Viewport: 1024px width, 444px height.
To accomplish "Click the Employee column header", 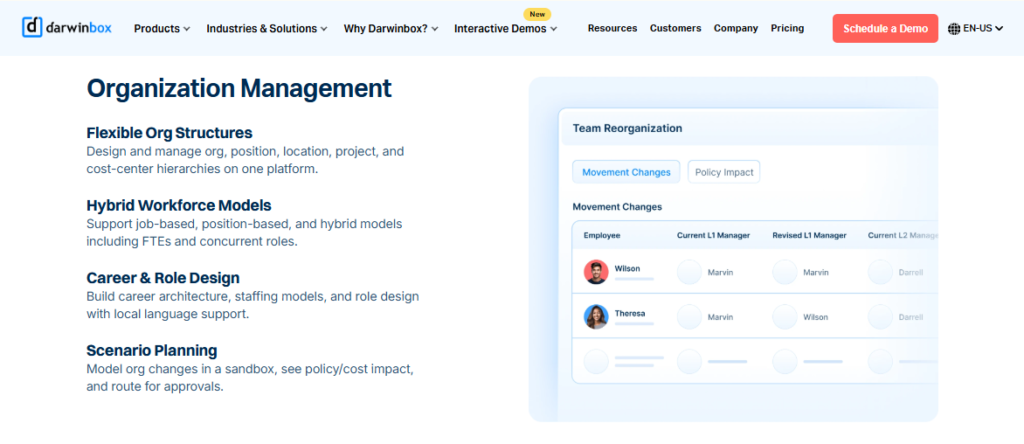I will pyautogui.click(x=602, y=235).
